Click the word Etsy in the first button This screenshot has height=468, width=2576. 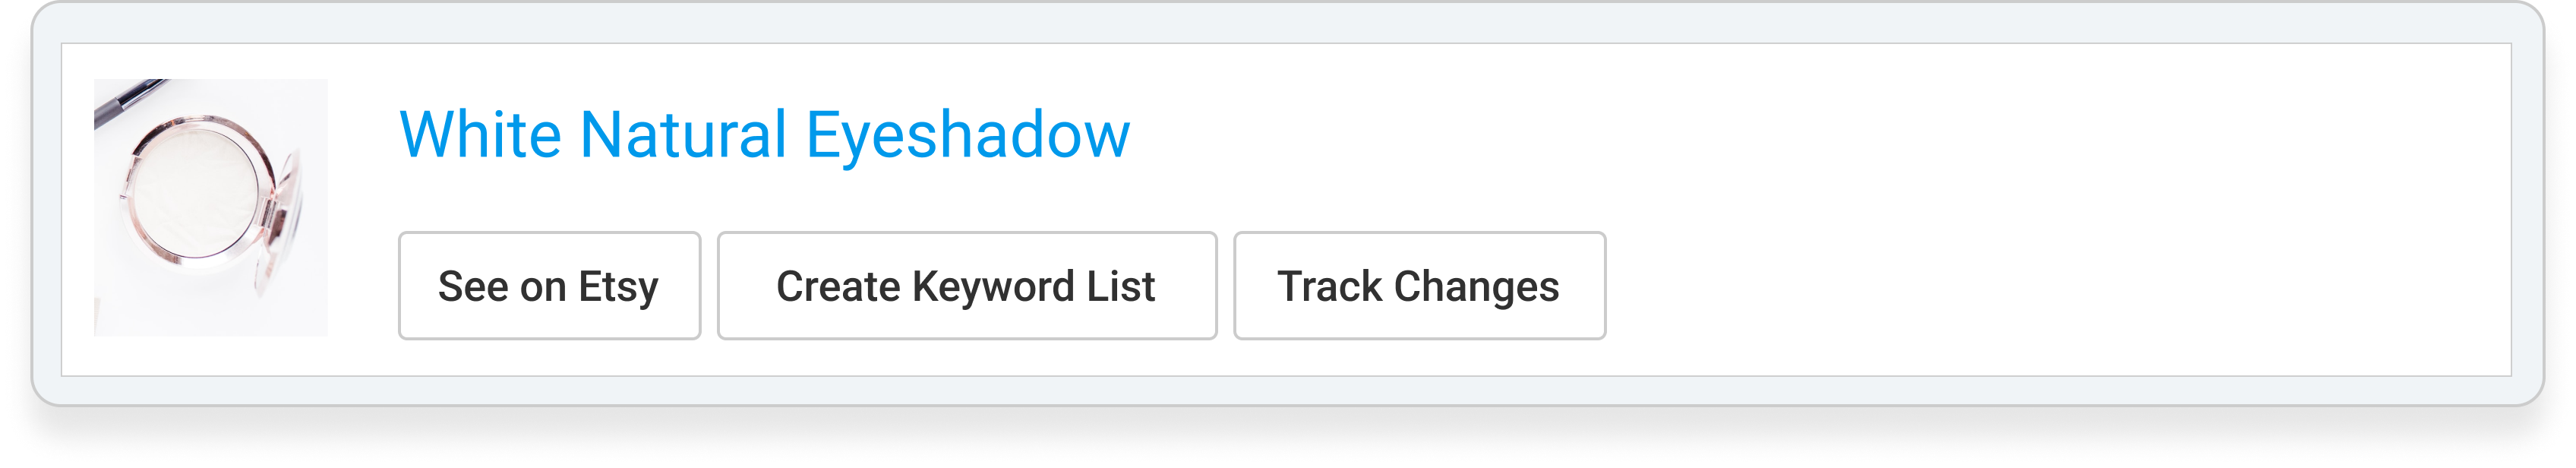coord(618,288)
